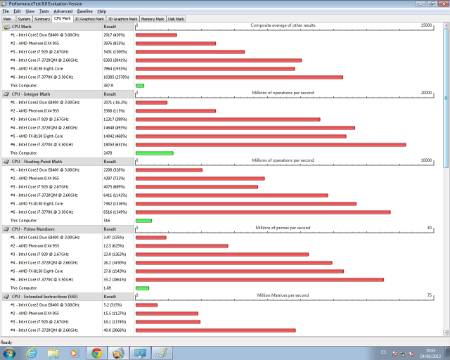Switch to the Summary tab

coord(42,19)
